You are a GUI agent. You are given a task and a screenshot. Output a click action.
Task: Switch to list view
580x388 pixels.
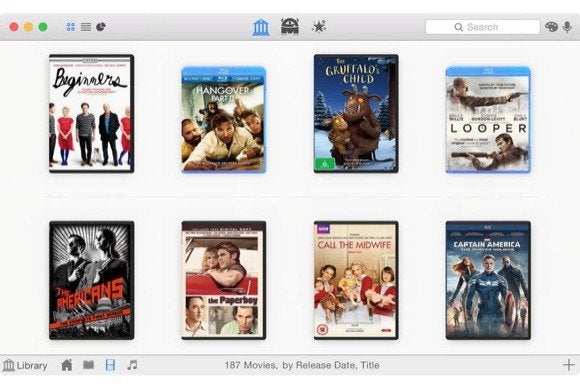[86, 27]
